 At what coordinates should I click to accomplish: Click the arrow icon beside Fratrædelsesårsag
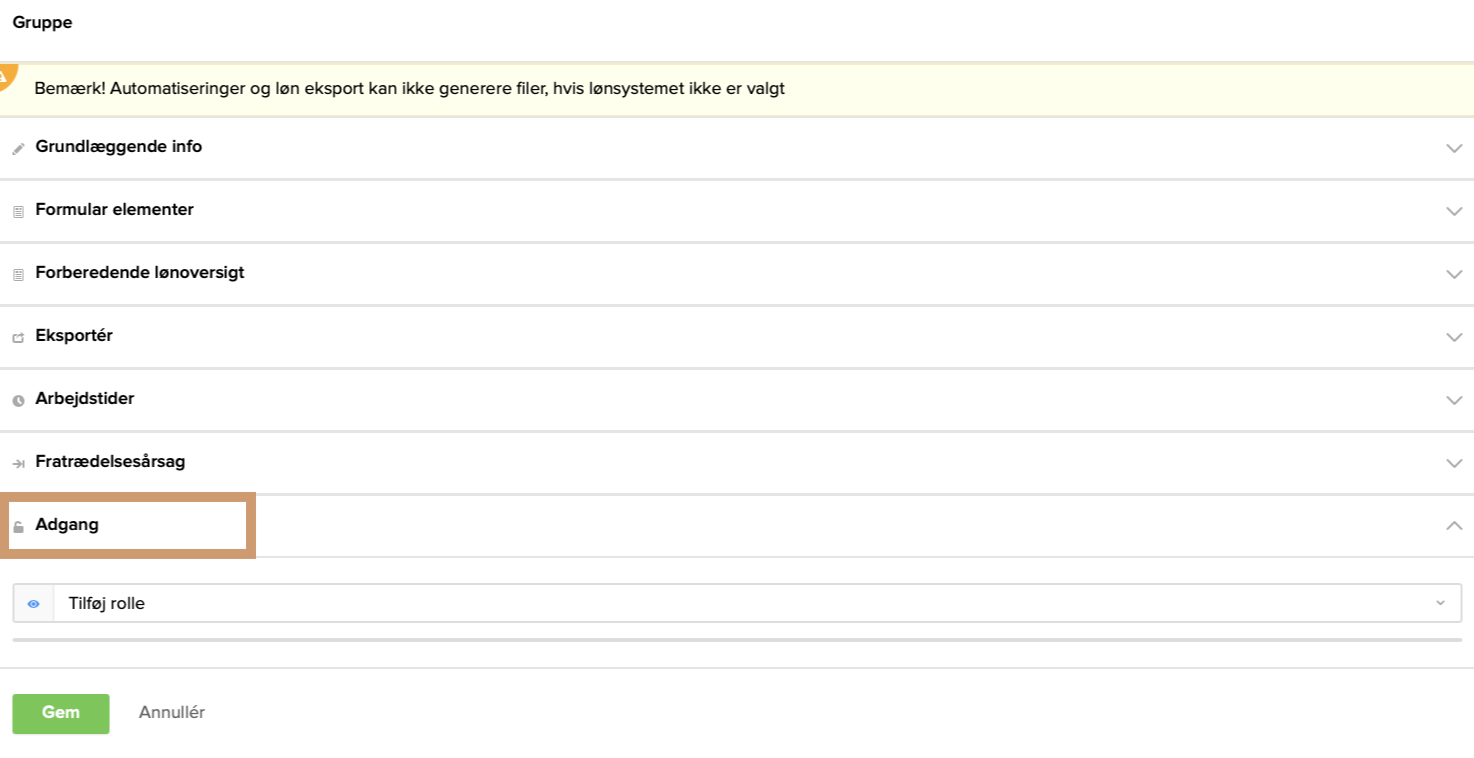[18, 464]
